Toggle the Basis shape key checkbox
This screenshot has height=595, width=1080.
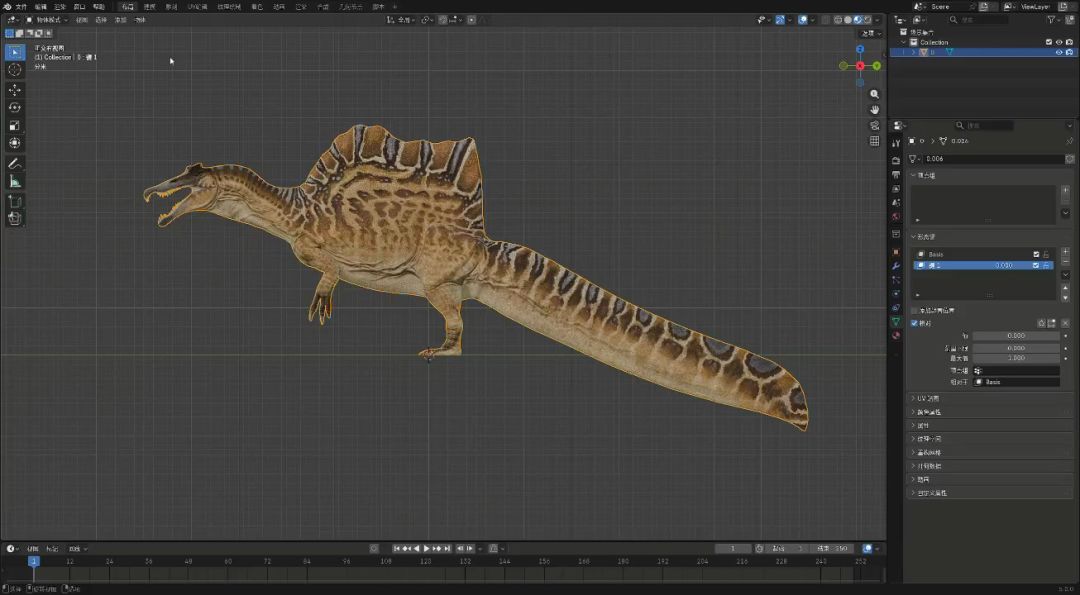tap(1036, 254)
